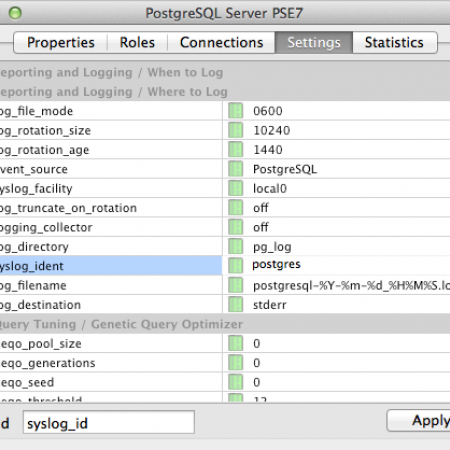Click the green icon beside geqo_seed value
The width and height of the screenshot is (450, 450).
236,382
